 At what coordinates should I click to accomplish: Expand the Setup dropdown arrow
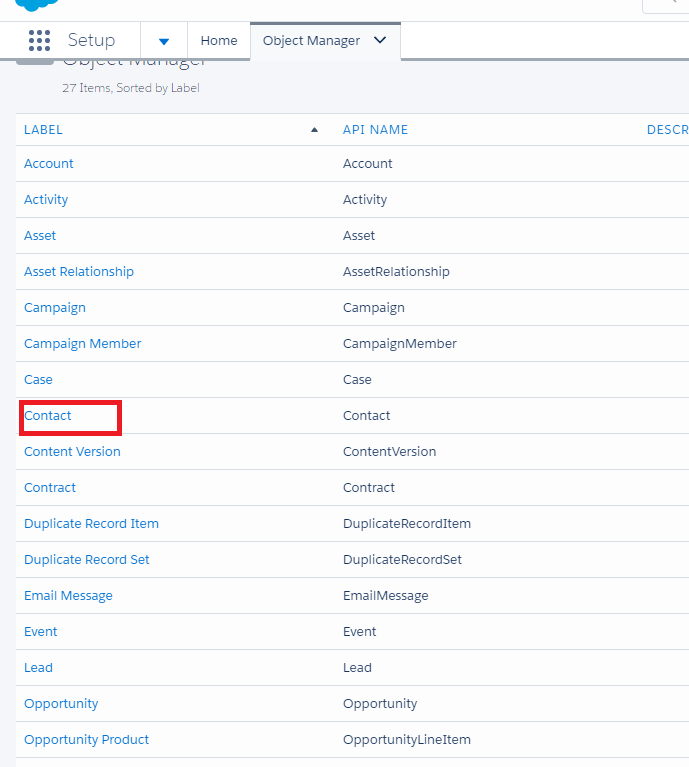coord(164,41)
